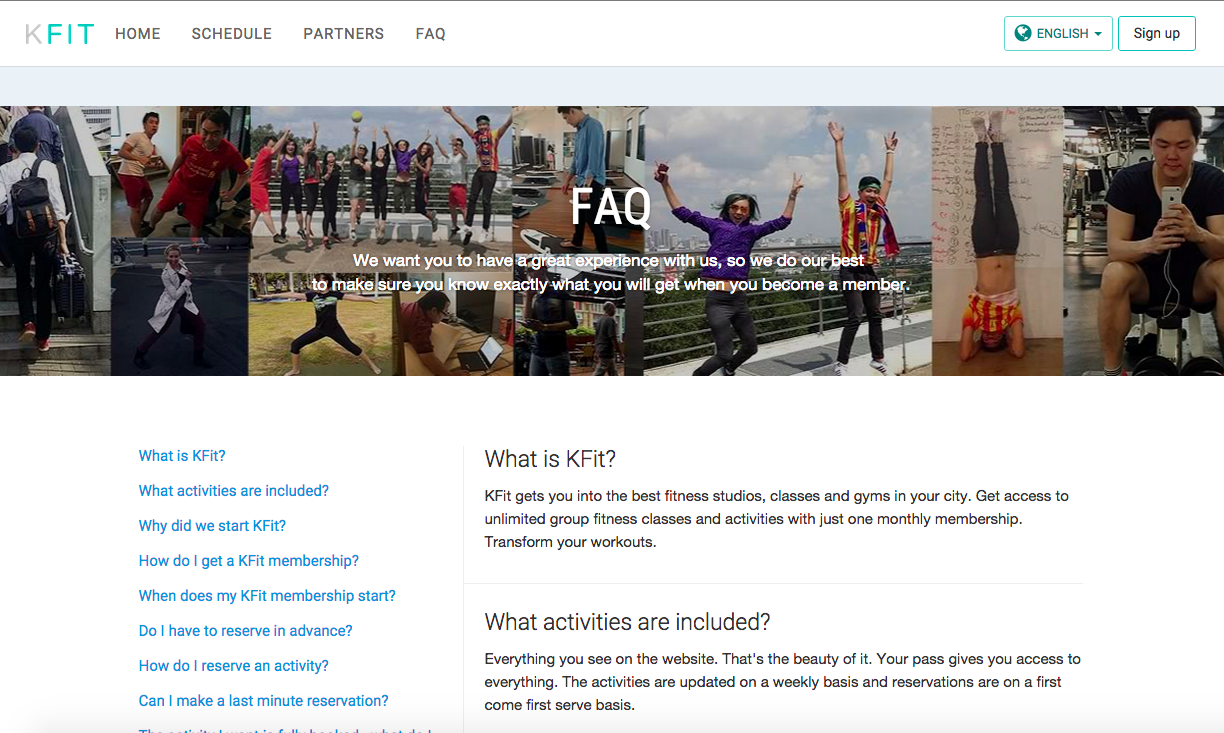Click 'Why did we start KFit?' link

click(212, 526)
